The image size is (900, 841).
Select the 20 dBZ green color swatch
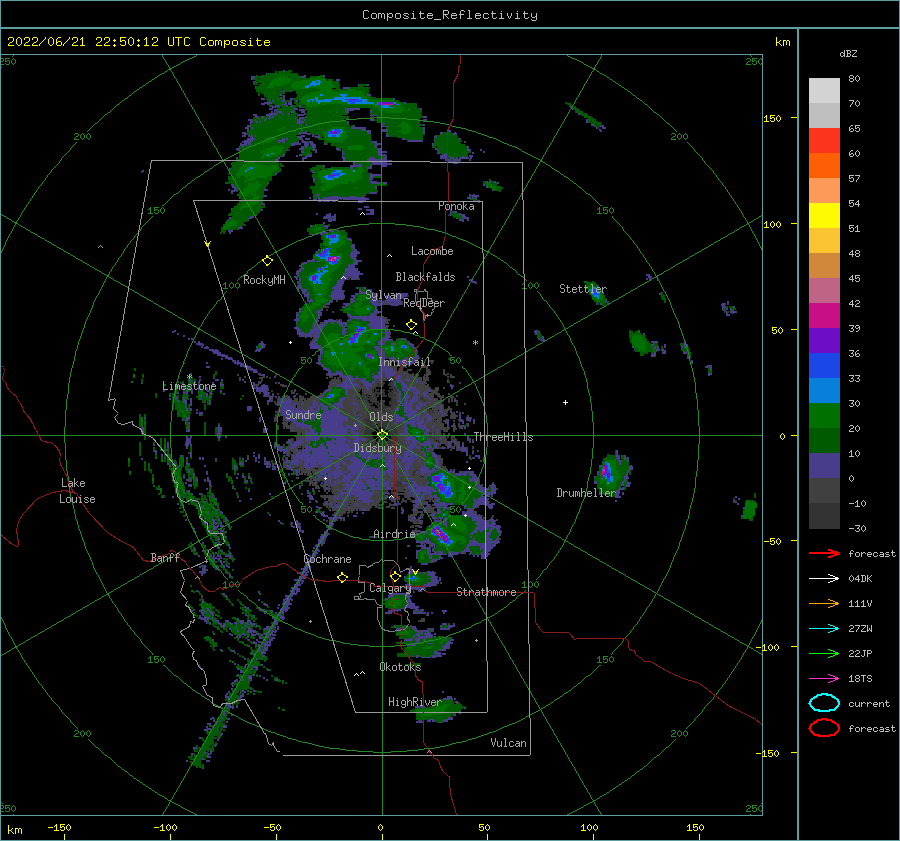pos(824,416)
